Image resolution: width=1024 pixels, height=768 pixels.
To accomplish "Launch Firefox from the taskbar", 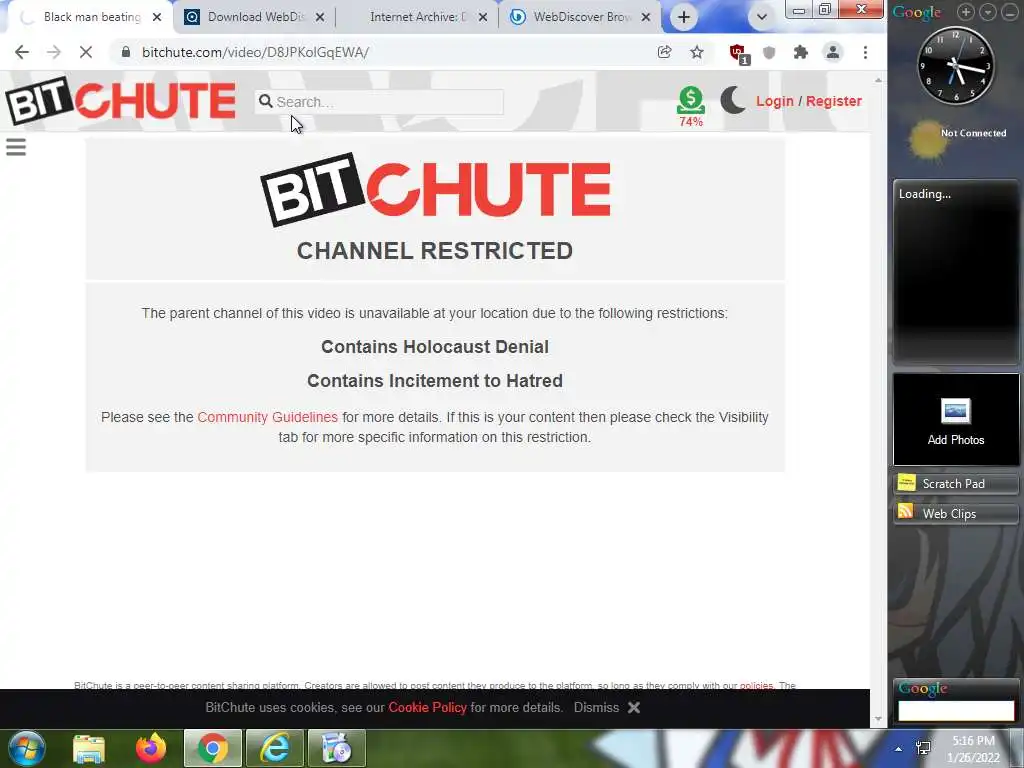I will (151, 748).
